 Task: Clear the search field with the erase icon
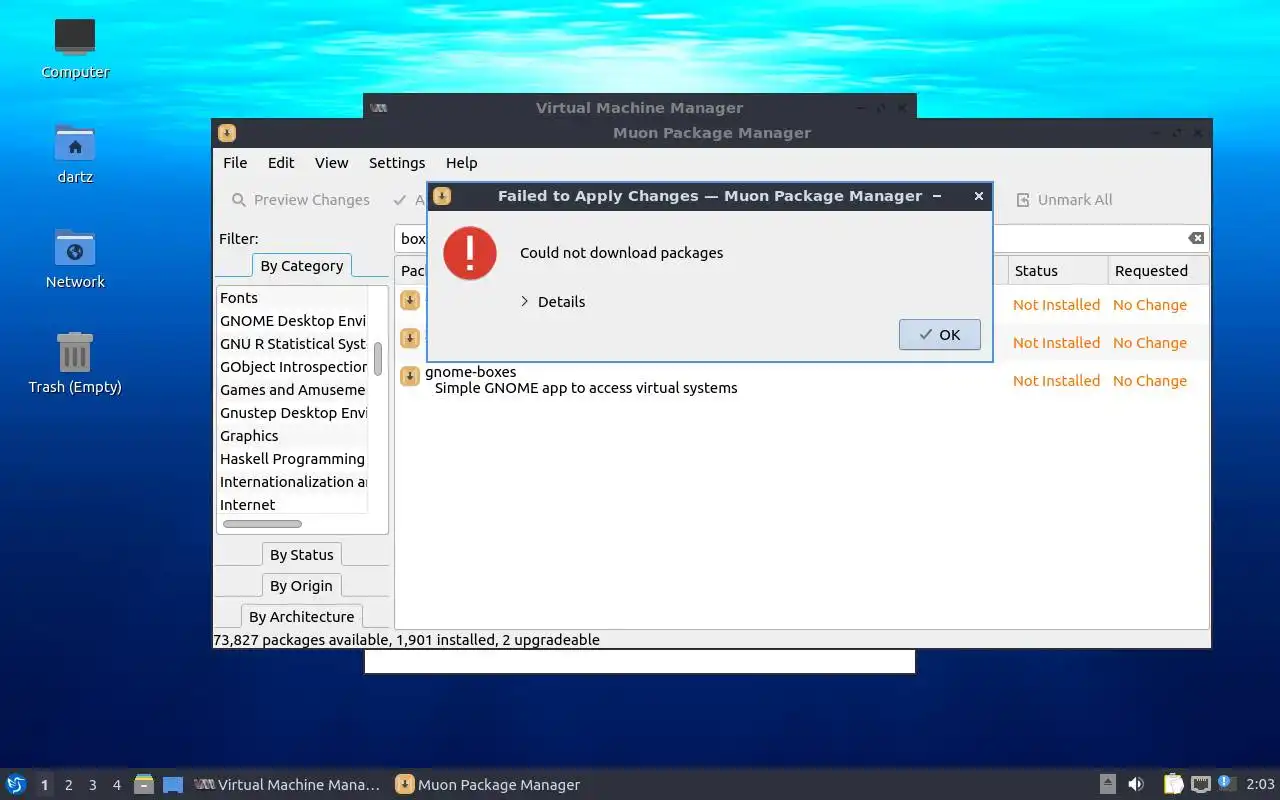[x=1196, y=238]
